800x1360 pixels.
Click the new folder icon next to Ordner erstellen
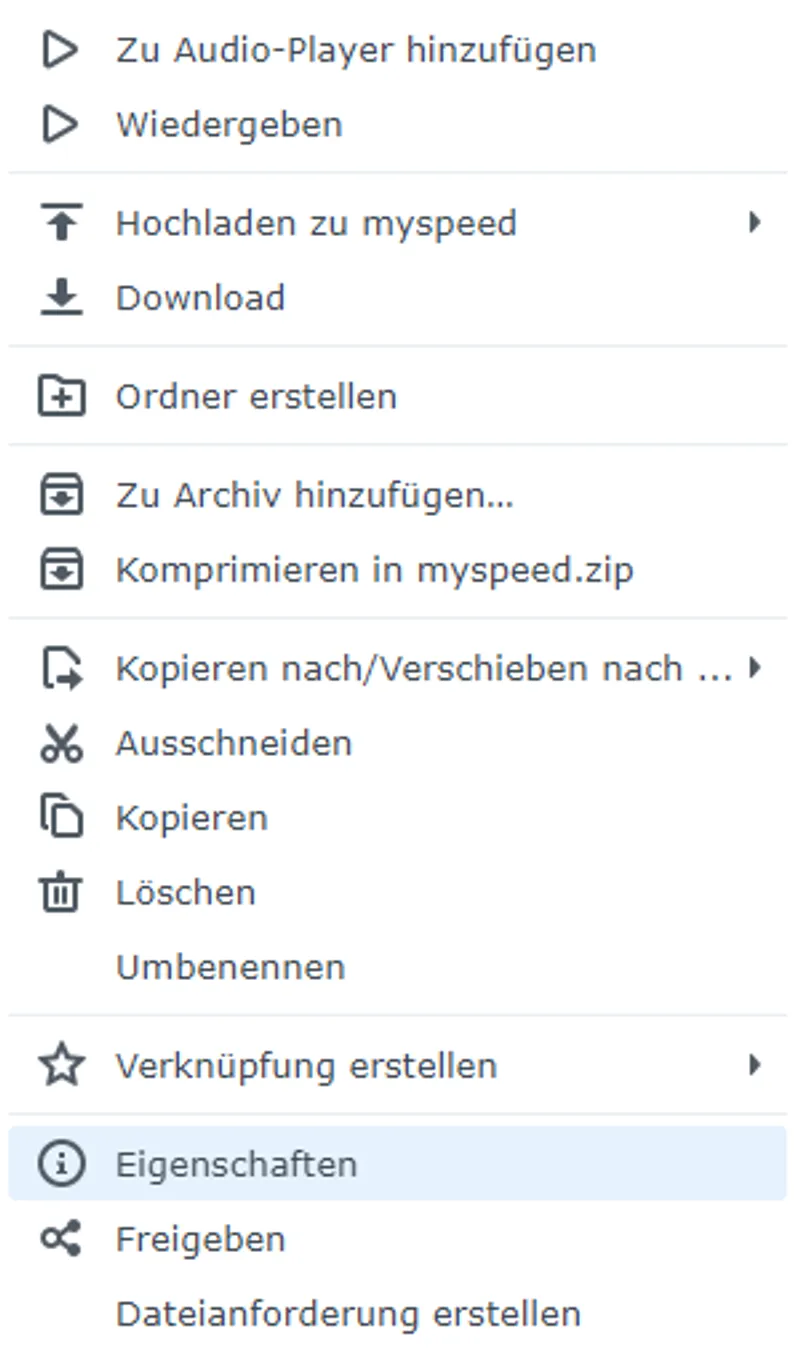(x=60, y=396)
